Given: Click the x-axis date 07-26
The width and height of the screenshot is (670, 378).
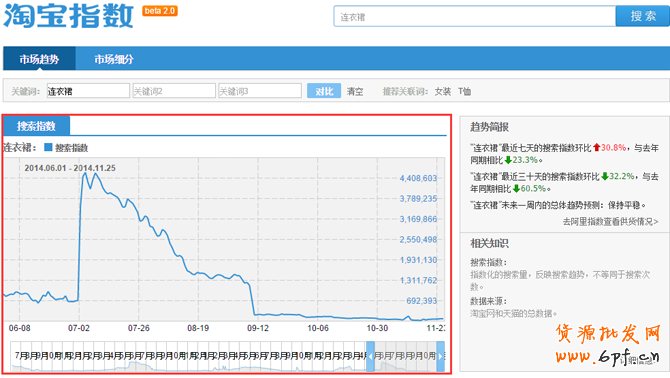Looking at the screenshot, I should [139, 328].
